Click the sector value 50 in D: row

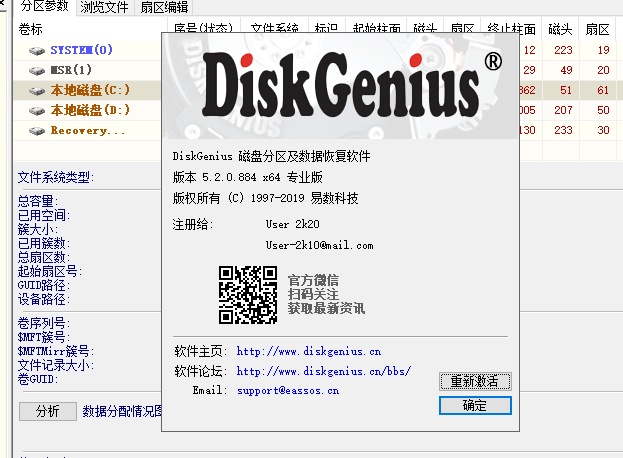[603, 110]
